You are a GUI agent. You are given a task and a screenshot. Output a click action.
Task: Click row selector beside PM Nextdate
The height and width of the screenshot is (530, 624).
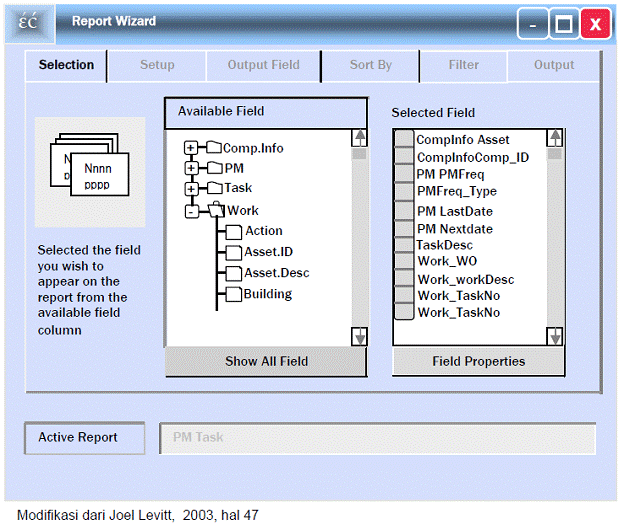(404, 228)
